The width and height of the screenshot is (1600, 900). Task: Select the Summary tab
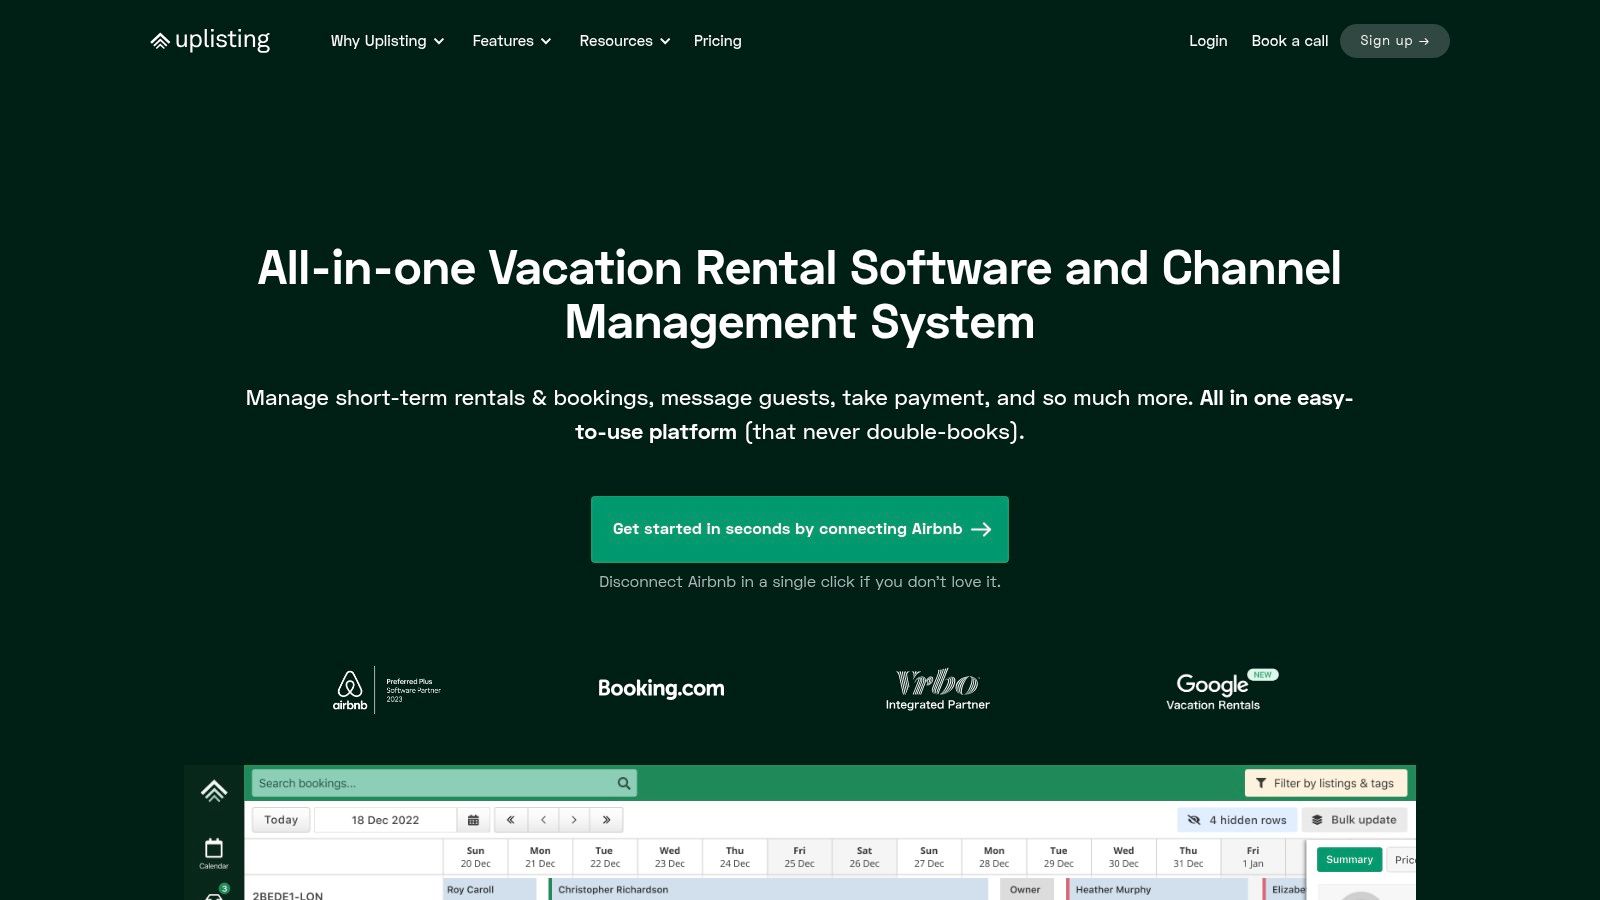(x=1349, y=860)
